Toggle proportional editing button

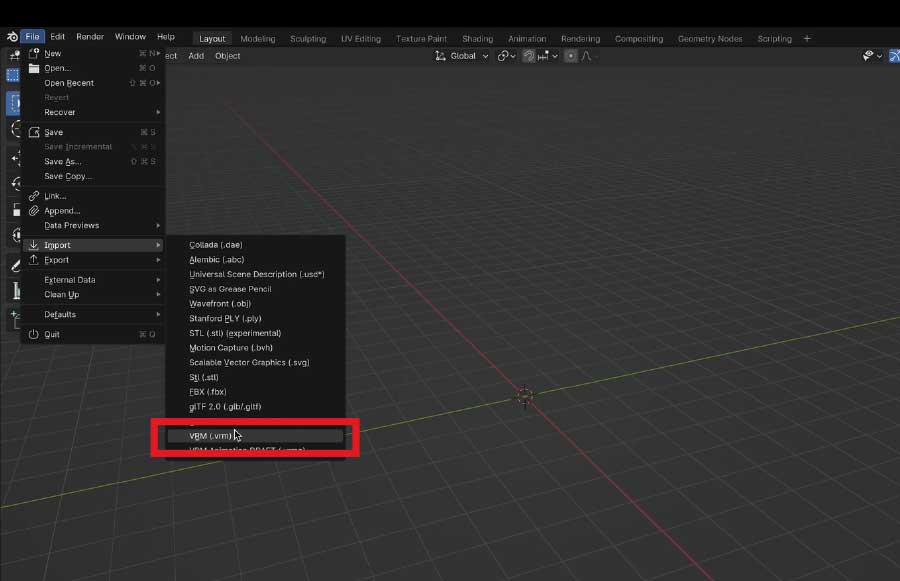(571, 56)
